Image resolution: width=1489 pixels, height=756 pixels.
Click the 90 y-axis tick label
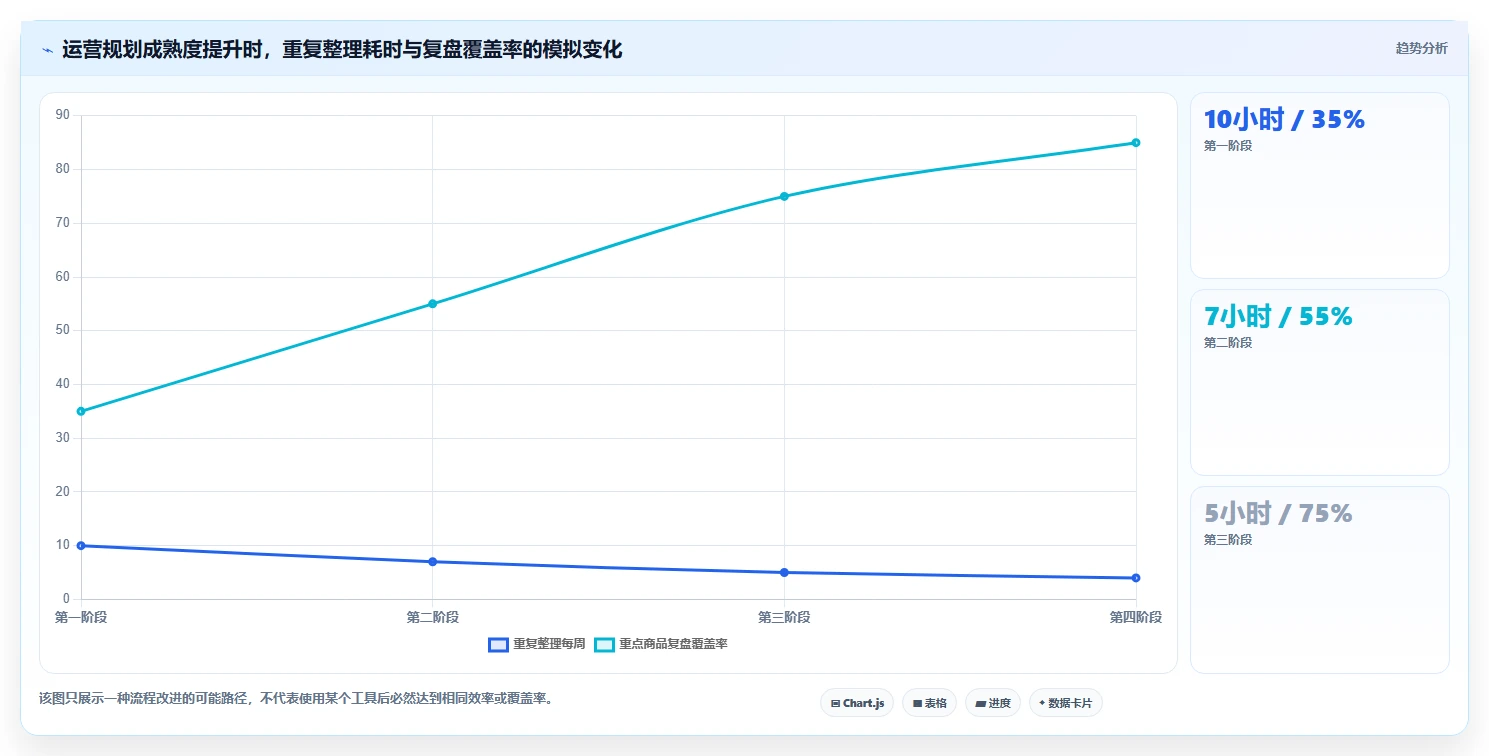(62, 115)
